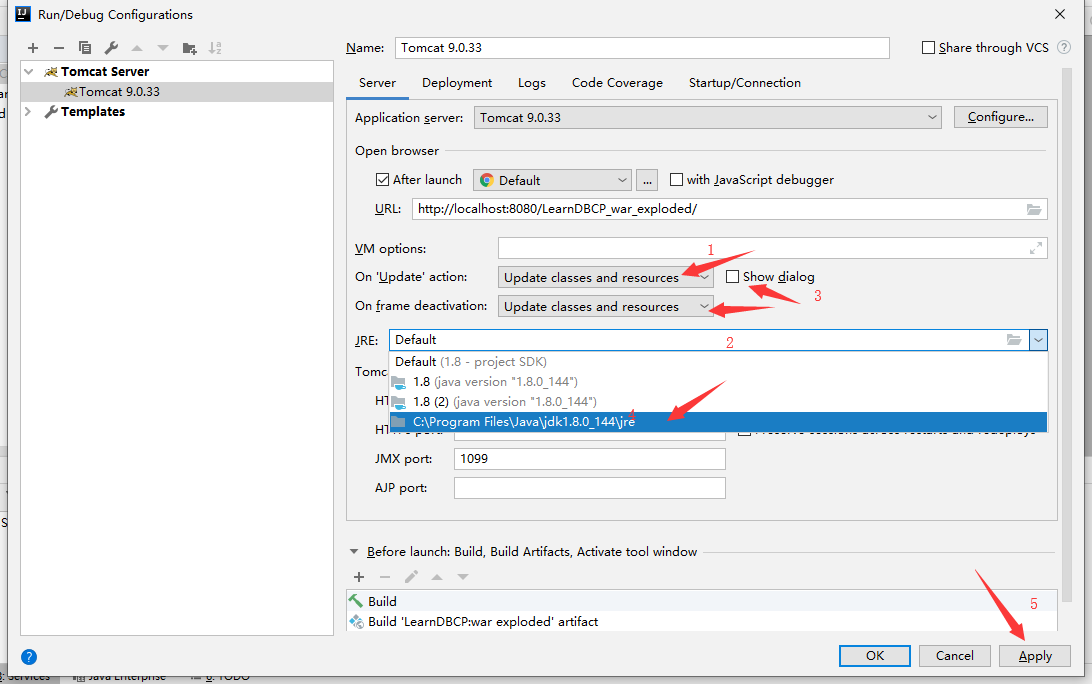Viewport: 1092px width, 684px height.
Task: Select 1.8 java version JRE option
Action: pyautogui.click(x=718, y=382)
